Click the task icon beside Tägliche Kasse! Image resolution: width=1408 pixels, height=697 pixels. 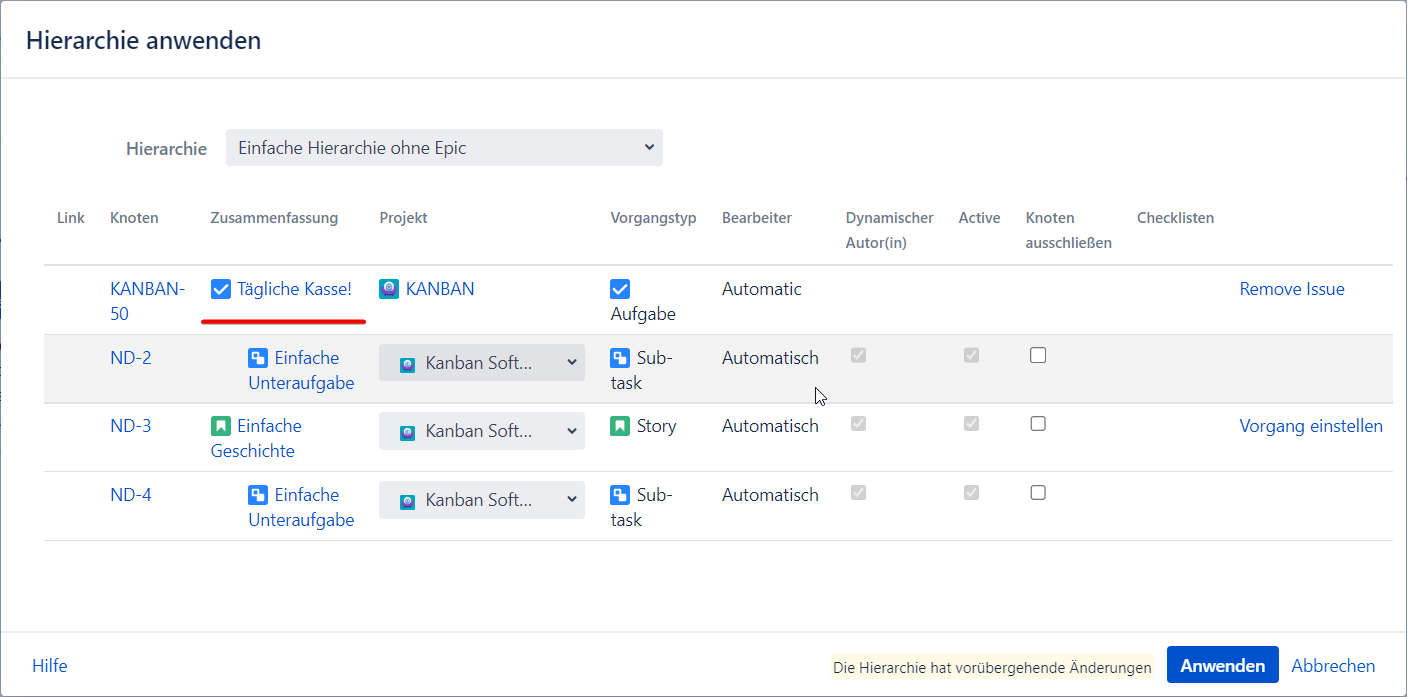(221, 290)
